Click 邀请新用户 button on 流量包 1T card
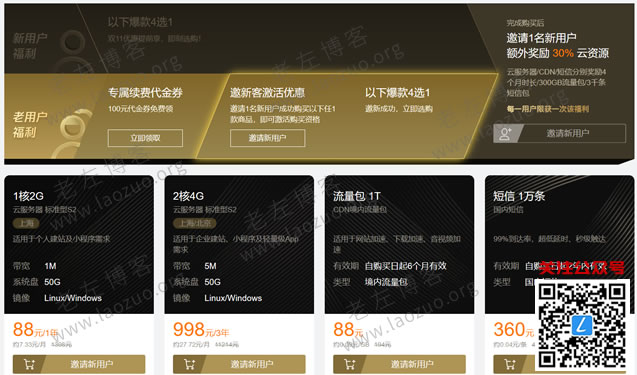The image size is (637, 375). [399, 364]
